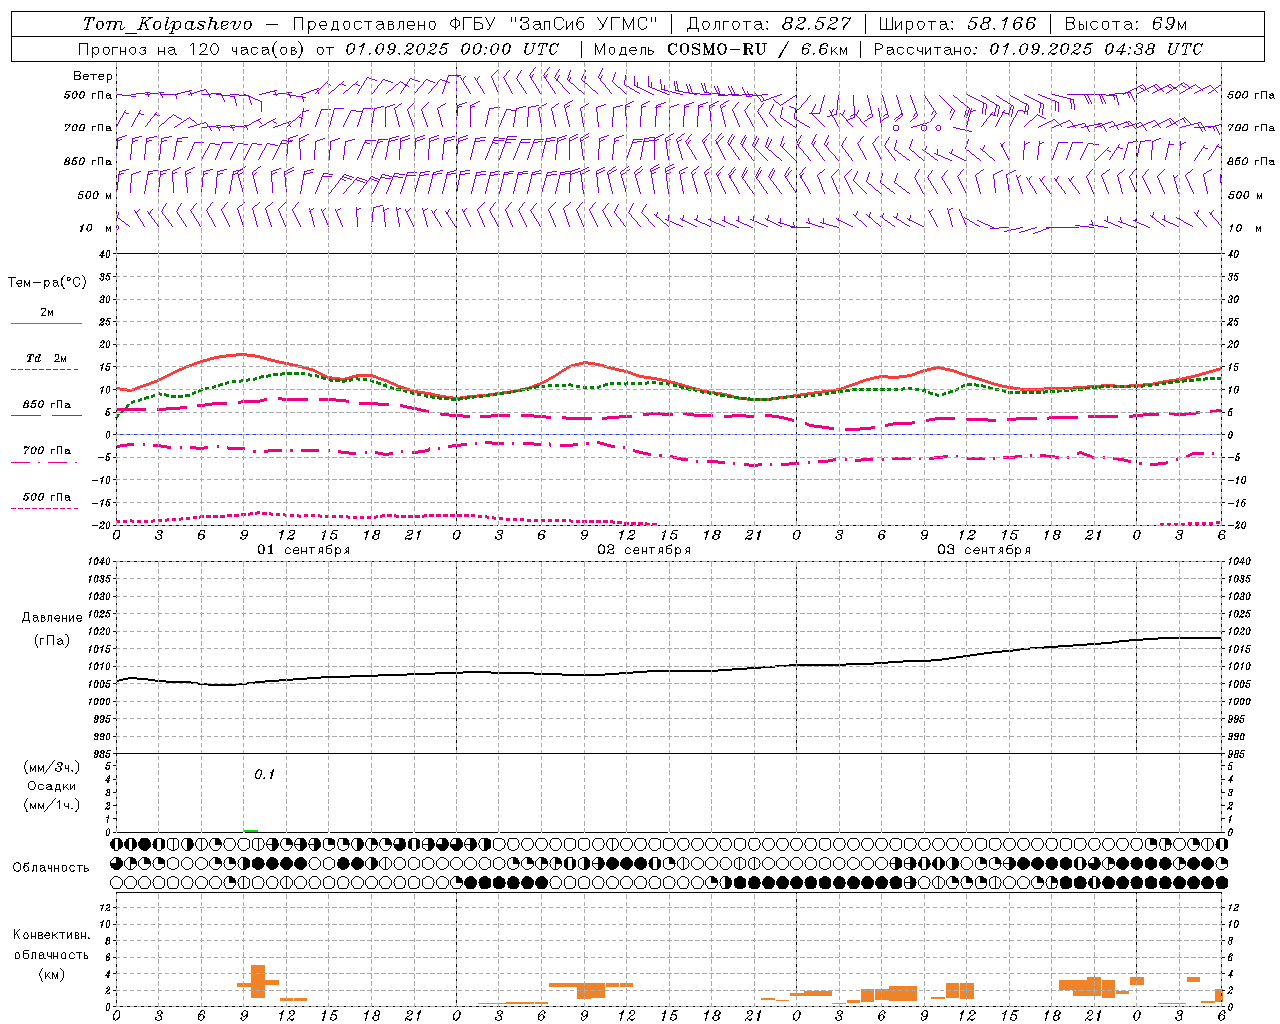The image size is (1280, 1024).
Task: Click the Ветер wind panel label
Action: (x=93, y=76)
